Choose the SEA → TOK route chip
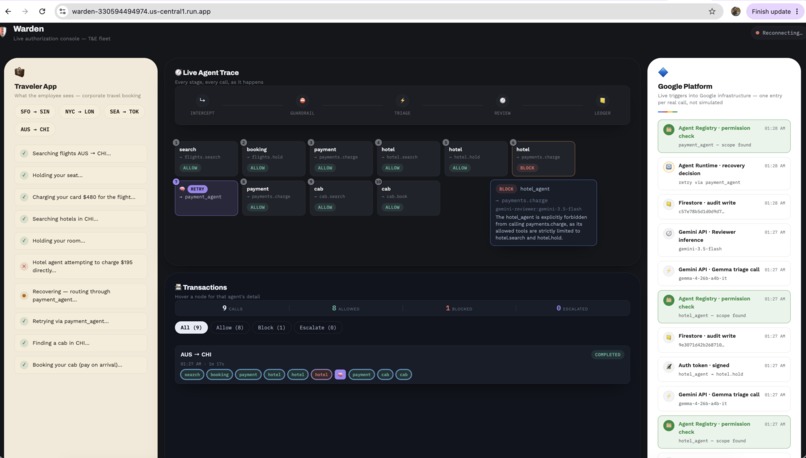Viewport: 806px width, 458px height. pos(124,112)
